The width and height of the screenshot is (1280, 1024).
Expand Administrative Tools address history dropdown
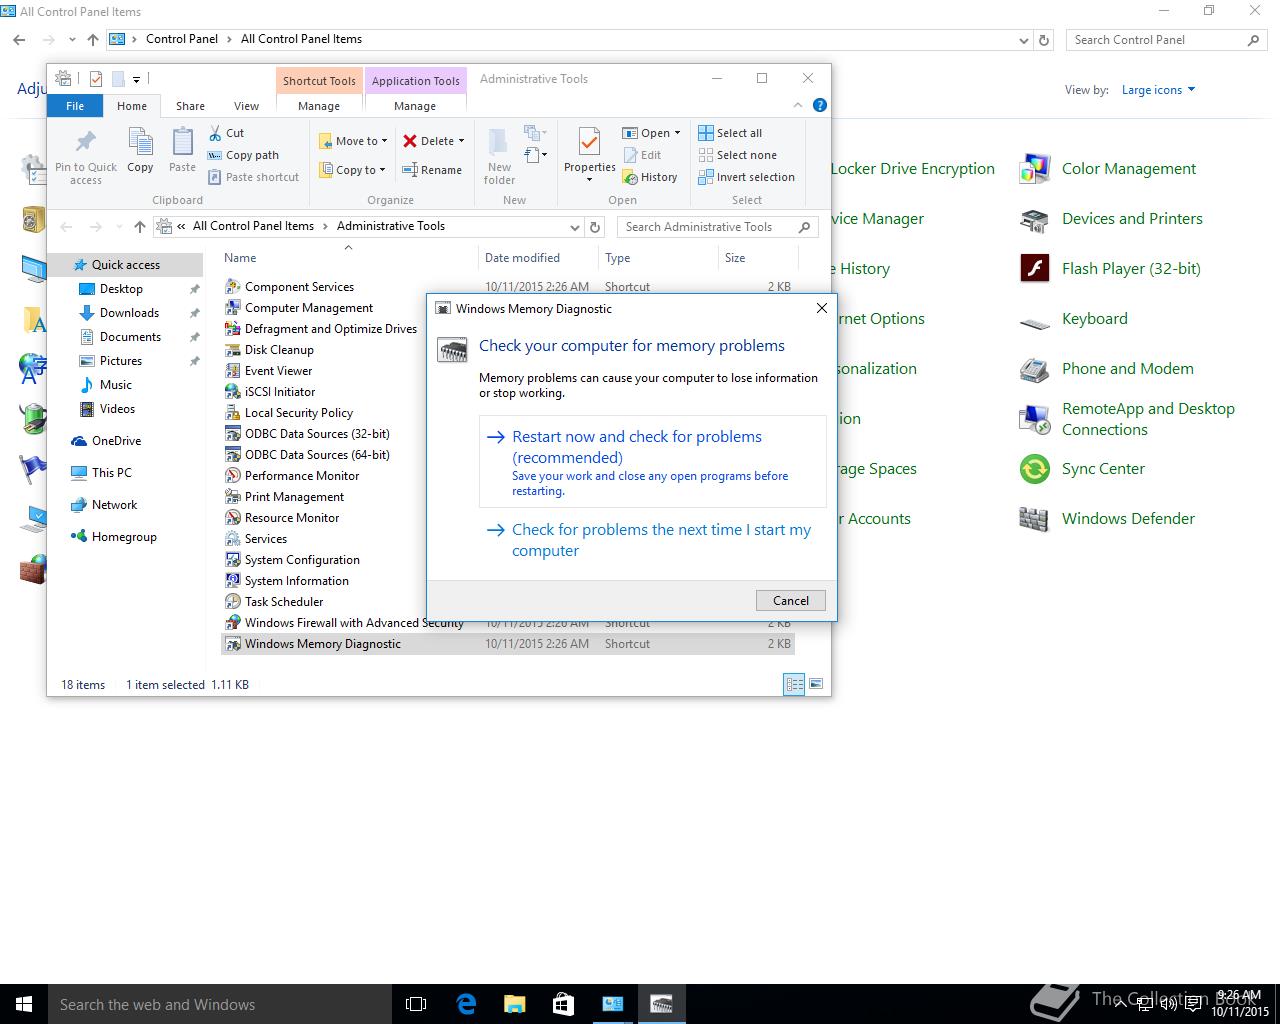[x=574, y=227]
